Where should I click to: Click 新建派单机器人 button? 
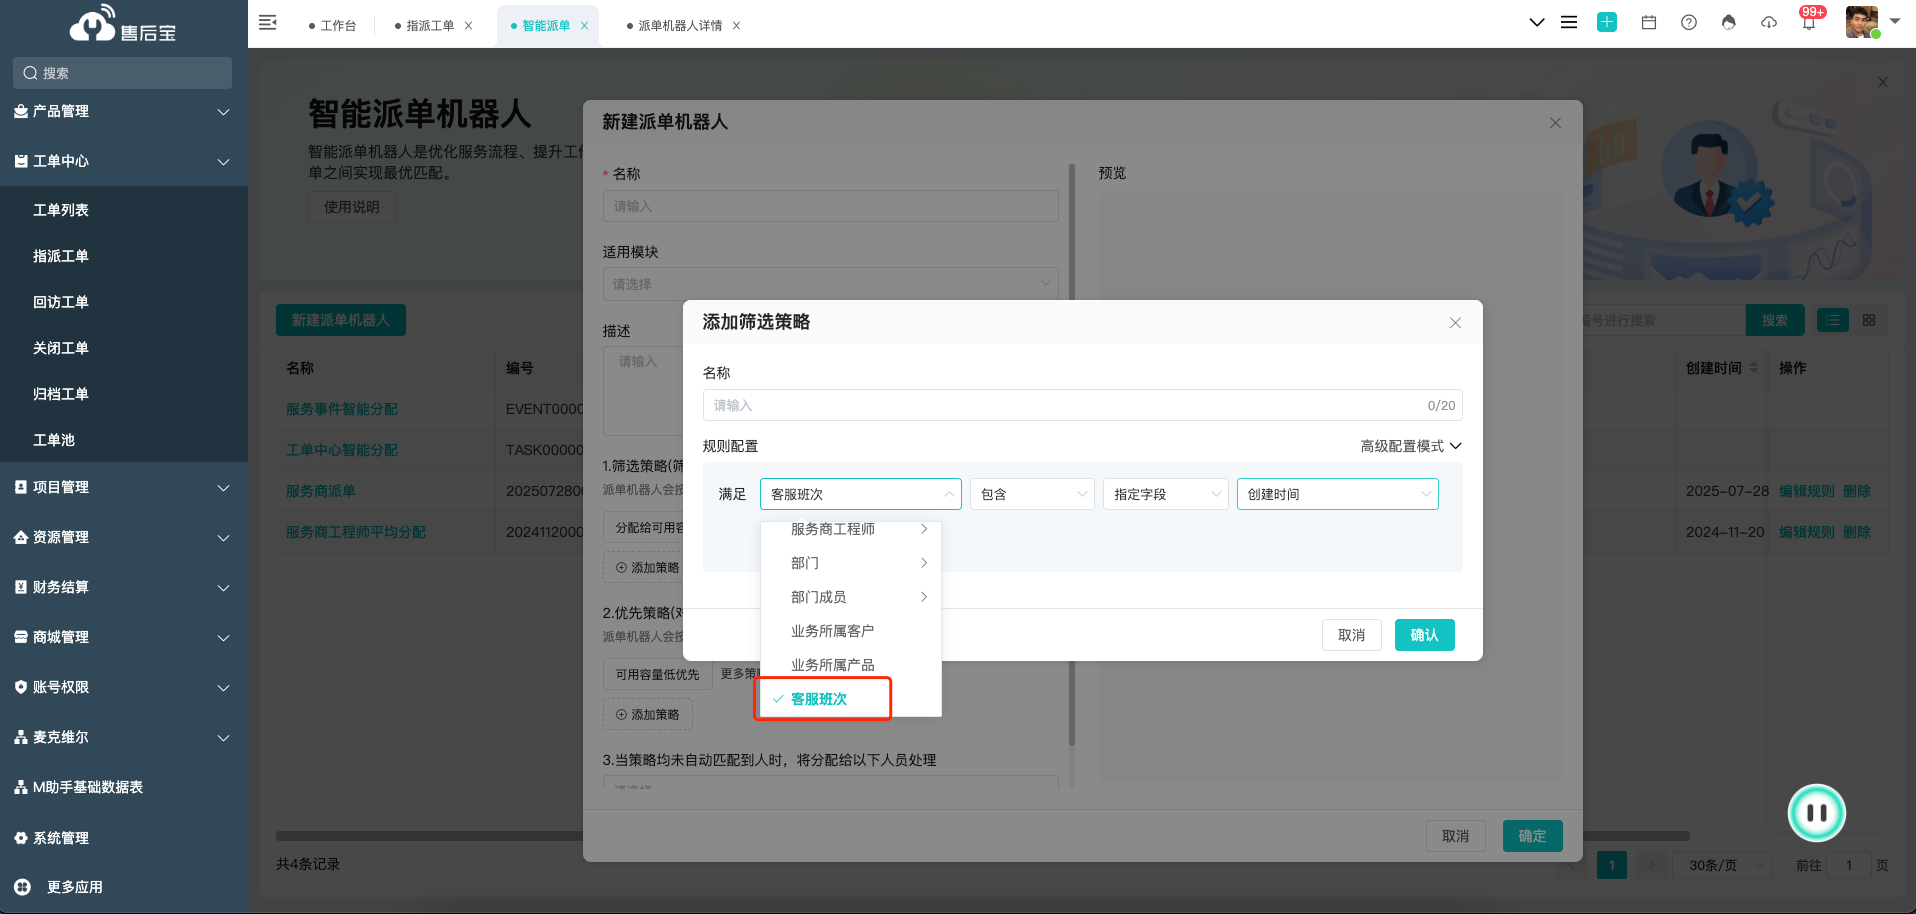341,320
